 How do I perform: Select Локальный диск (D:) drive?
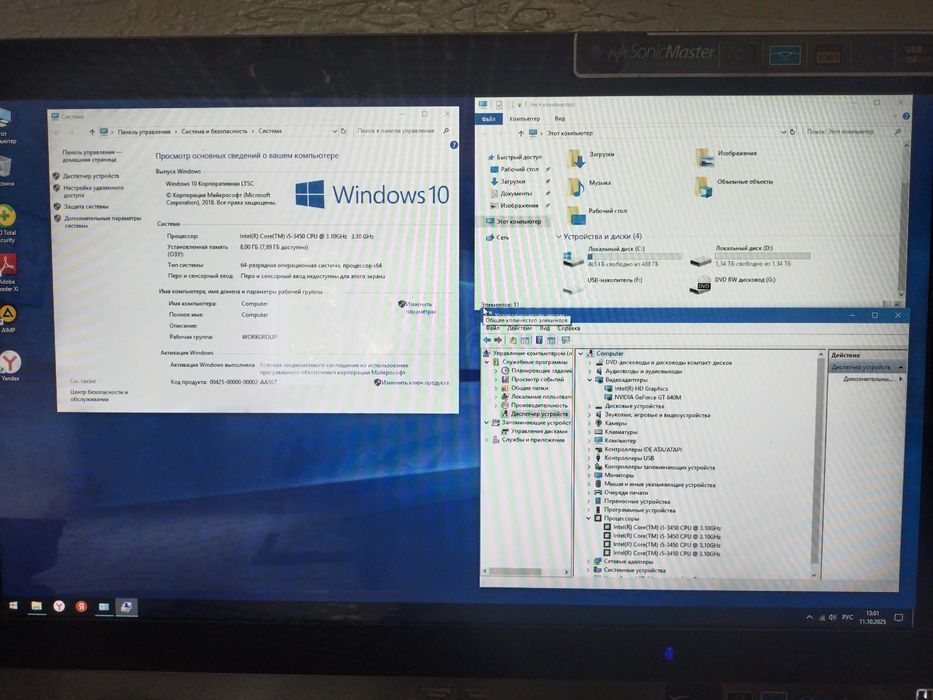(750, 255)
